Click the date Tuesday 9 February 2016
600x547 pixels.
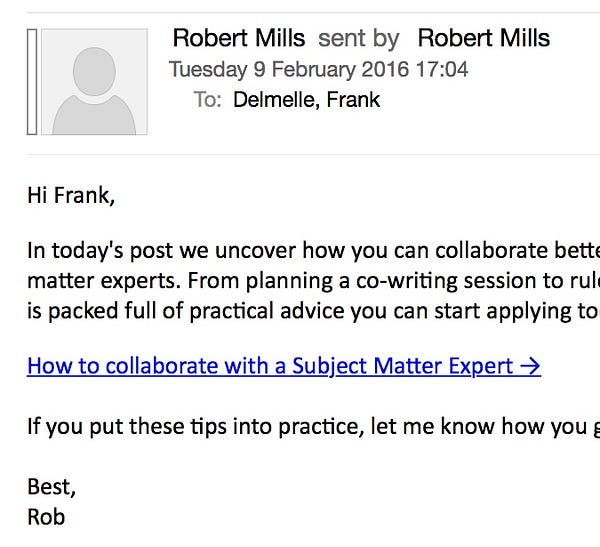289,69
